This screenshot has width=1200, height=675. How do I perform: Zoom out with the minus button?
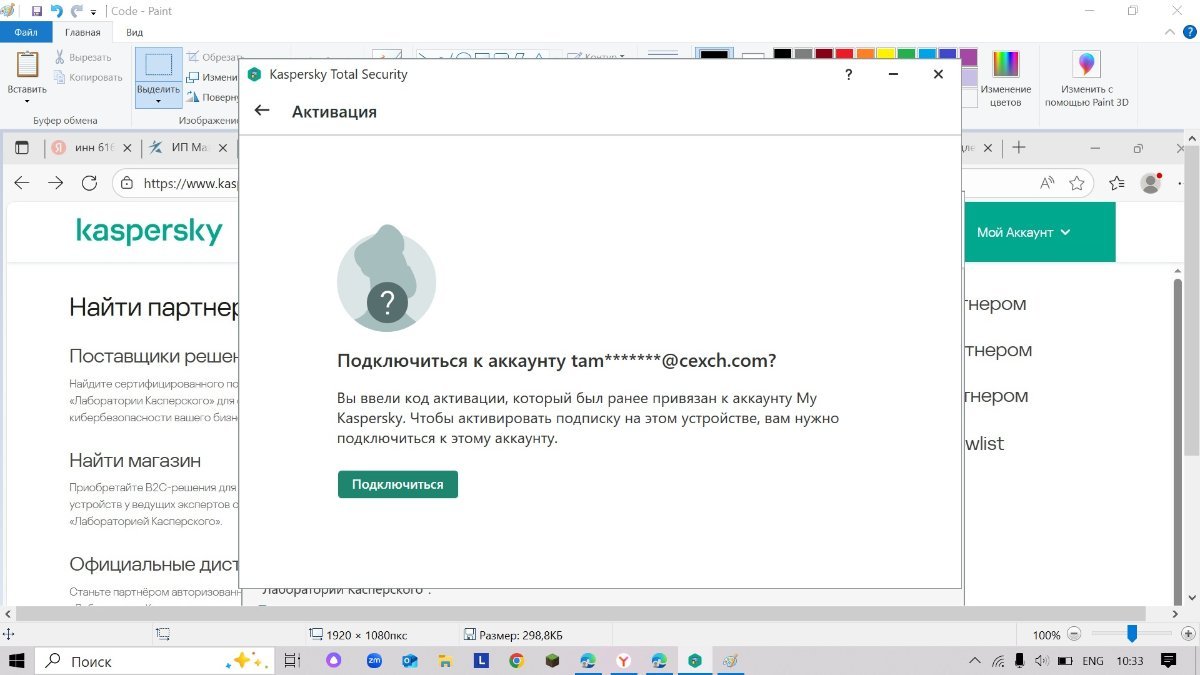tap(1074, 634)
